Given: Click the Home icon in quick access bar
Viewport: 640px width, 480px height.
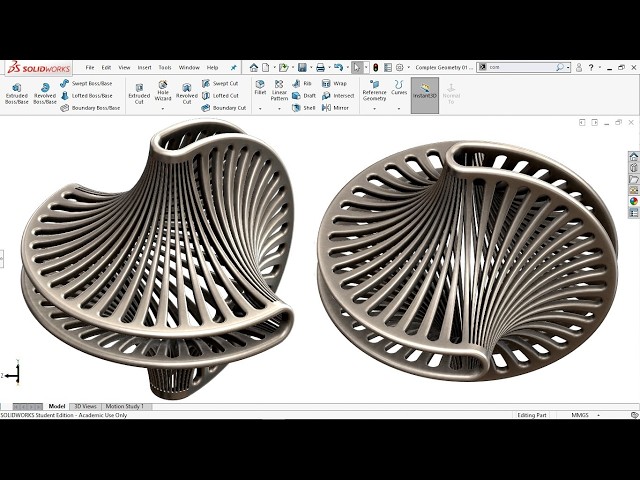Looking at the screenshot, I should (254, 67).
